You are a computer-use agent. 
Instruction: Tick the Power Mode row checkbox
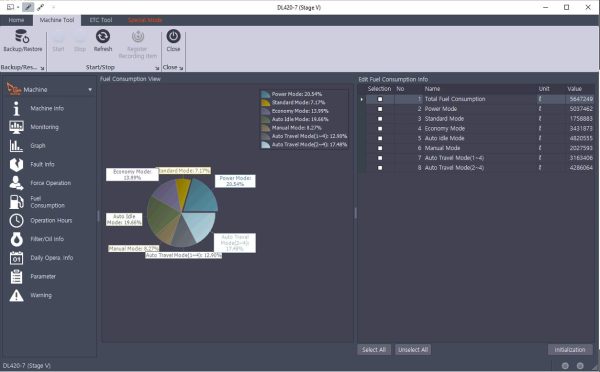[380, 109]
